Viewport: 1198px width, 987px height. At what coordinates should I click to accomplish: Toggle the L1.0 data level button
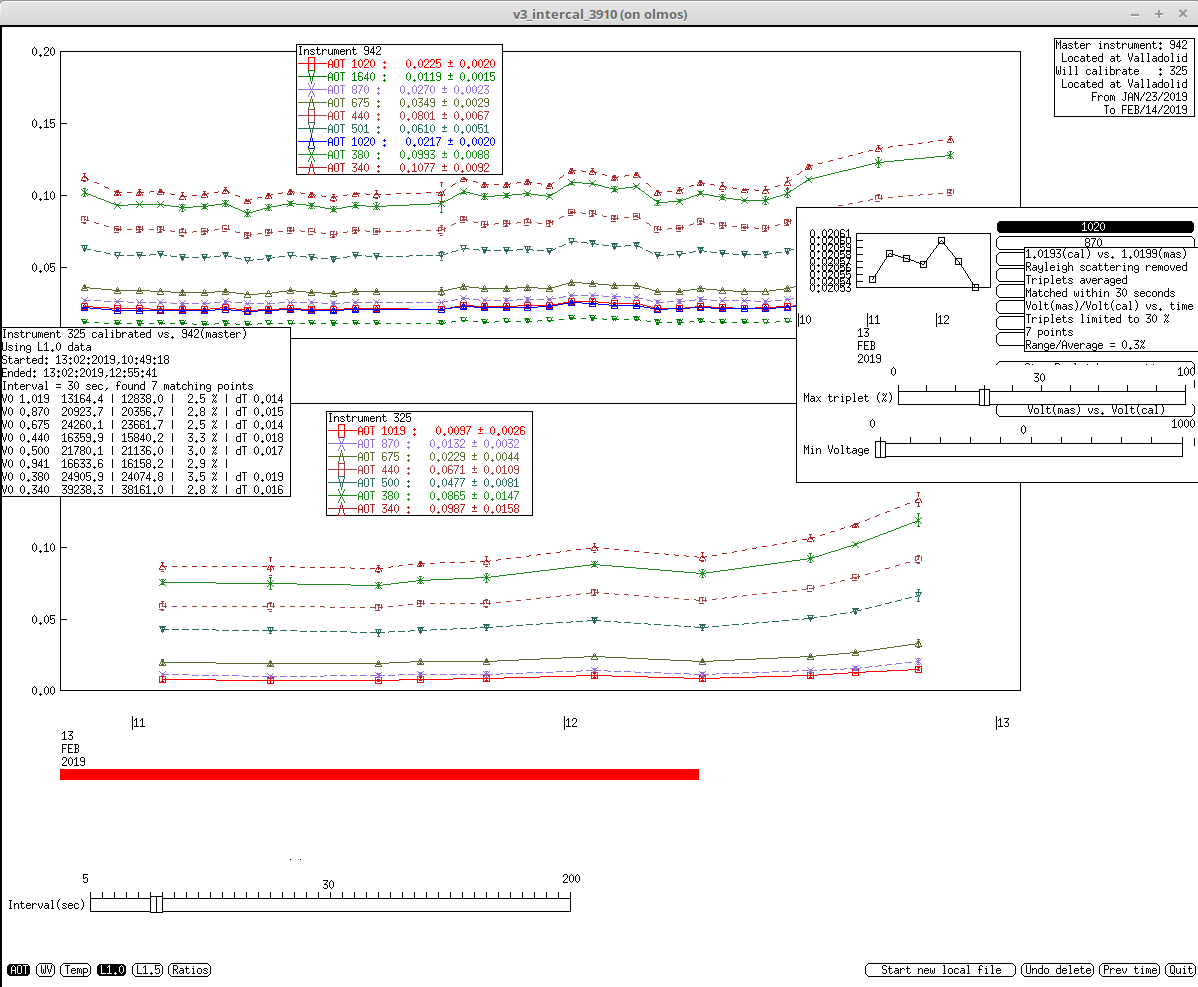click(112, 969)
